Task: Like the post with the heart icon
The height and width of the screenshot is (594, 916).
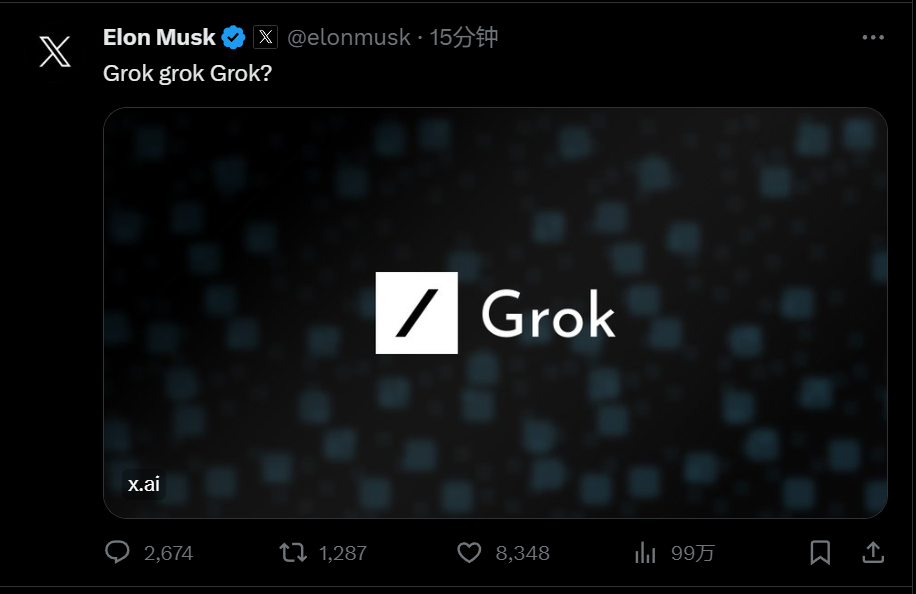Action: 469,553
